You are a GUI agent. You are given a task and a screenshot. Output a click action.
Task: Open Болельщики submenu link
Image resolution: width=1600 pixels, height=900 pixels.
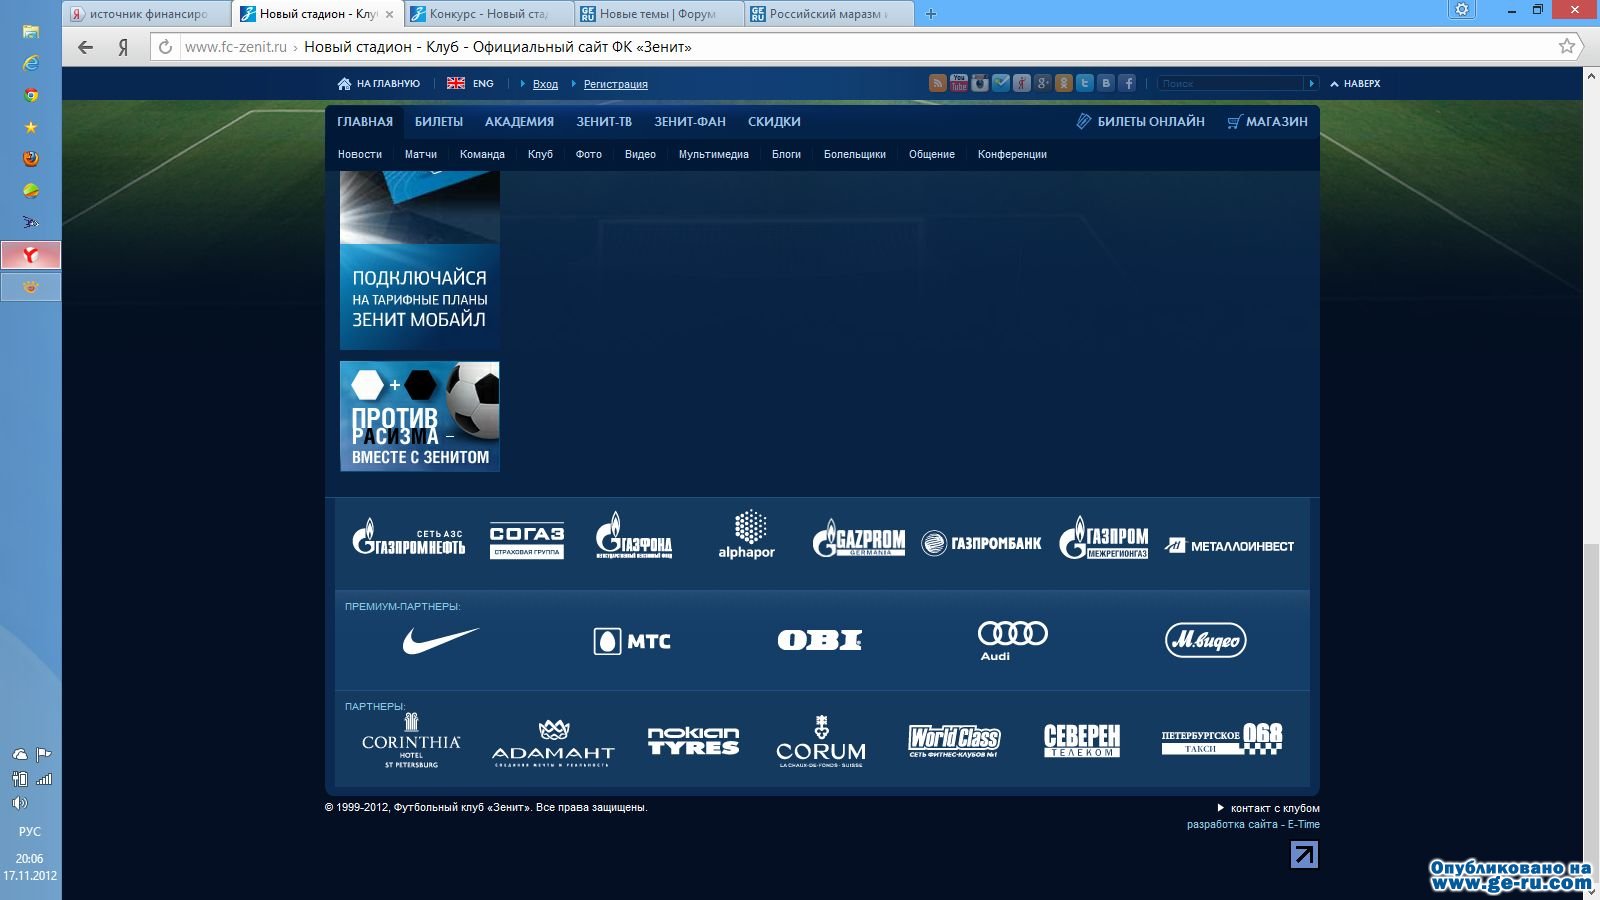coord(855,155)
